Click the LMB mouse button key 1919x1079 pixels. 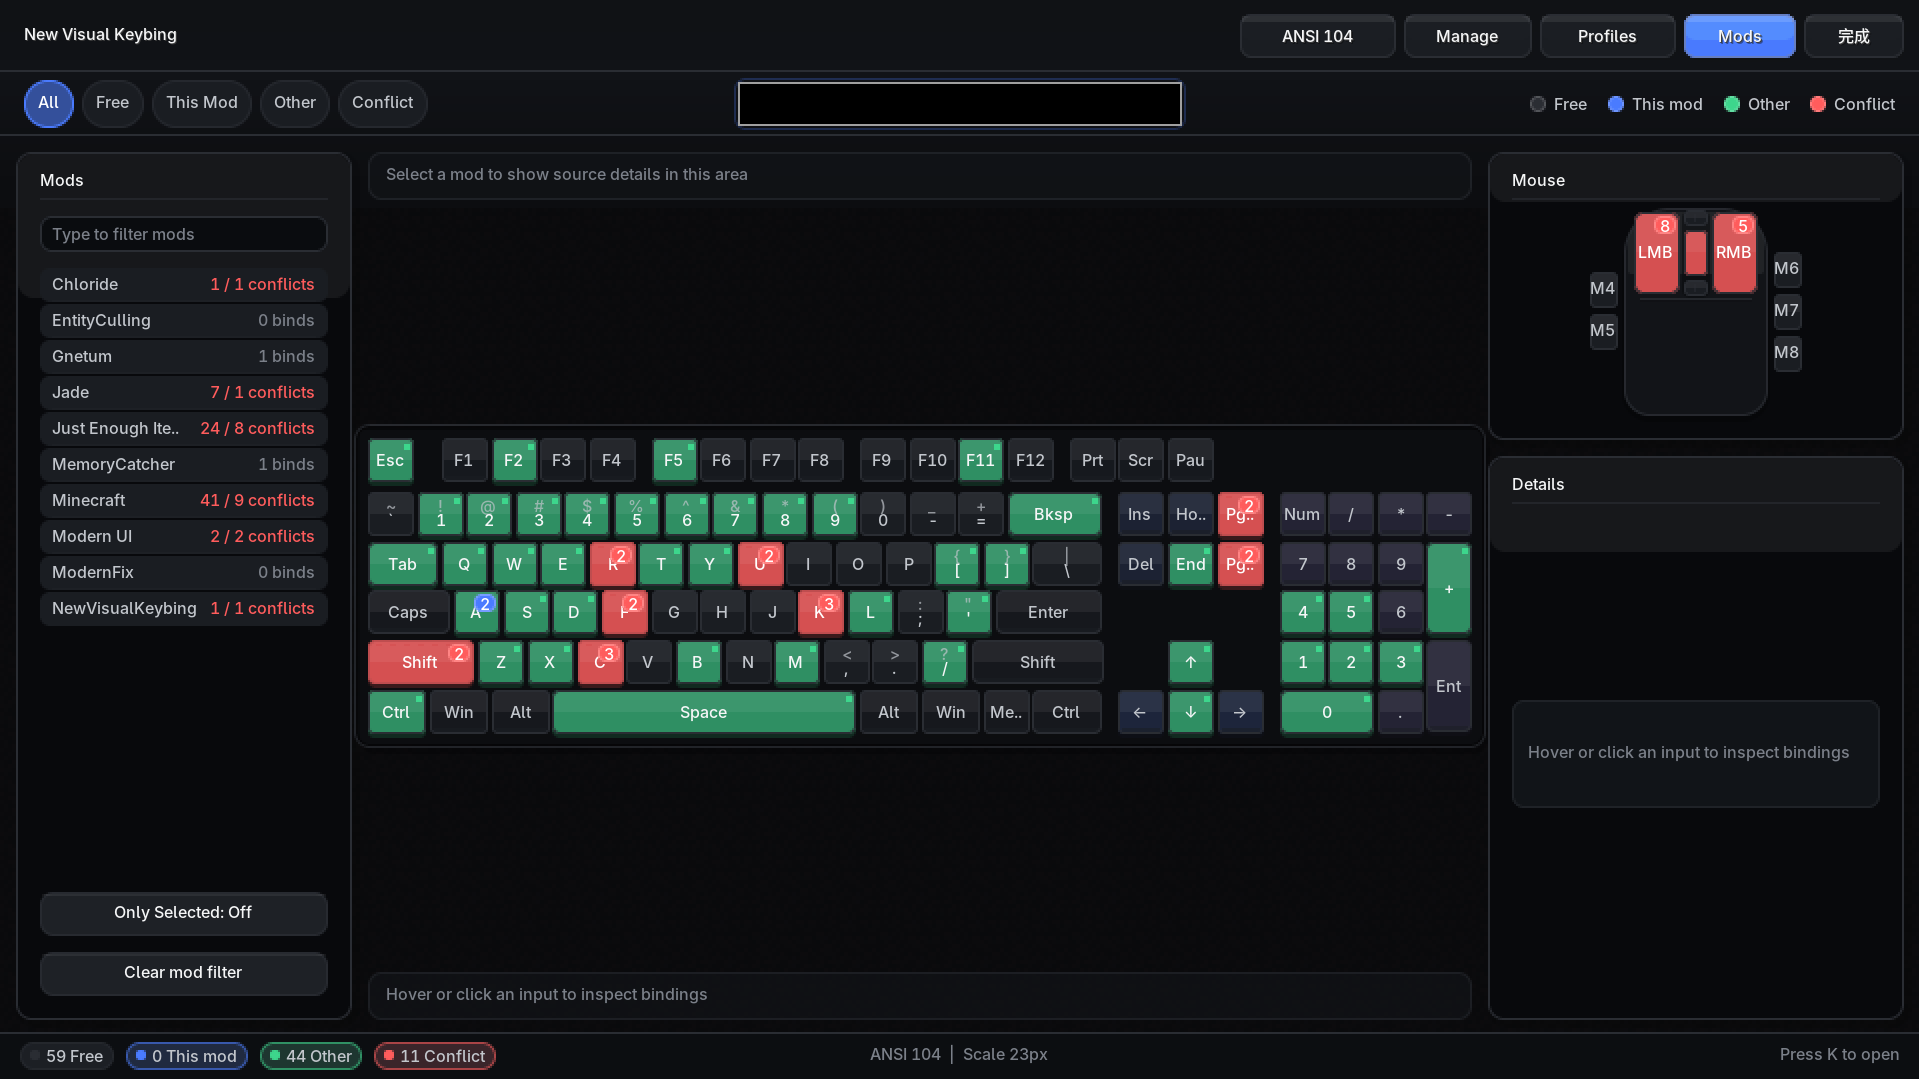(x=1656, y=253)
